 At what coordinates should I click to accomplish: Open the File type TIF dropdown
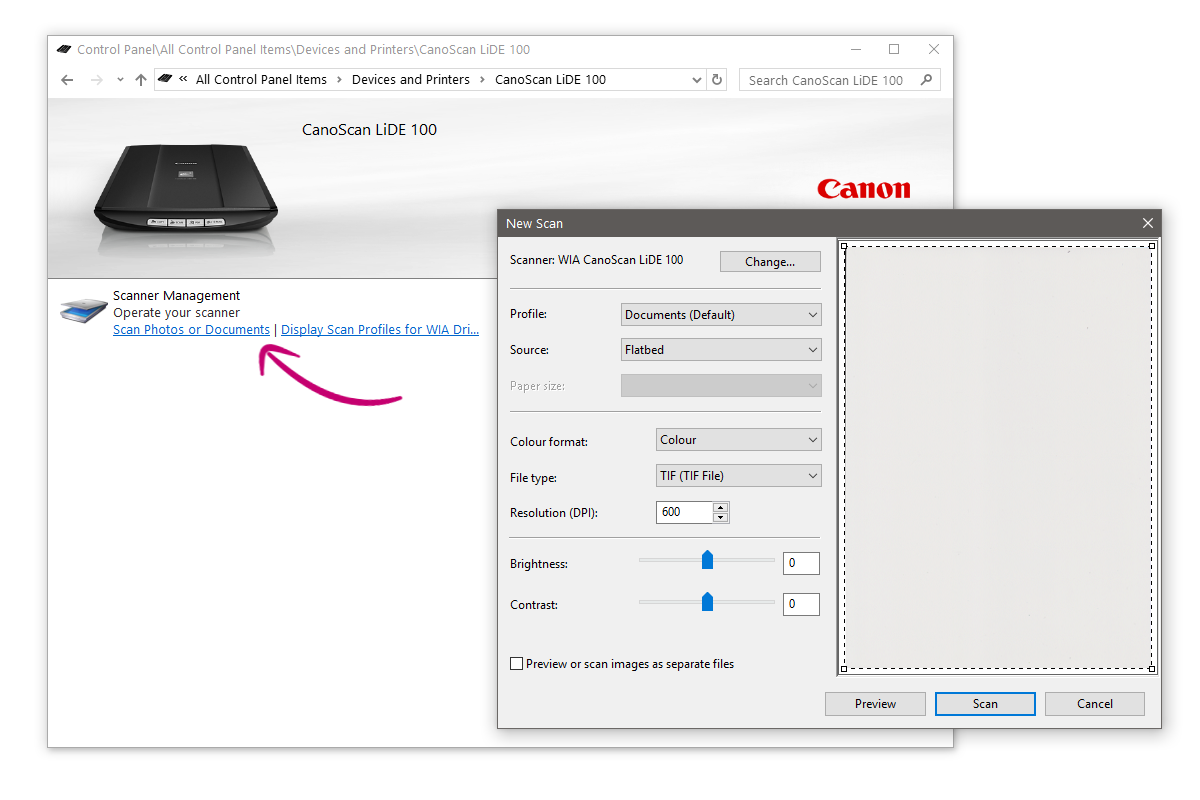[x=739, y=477]
